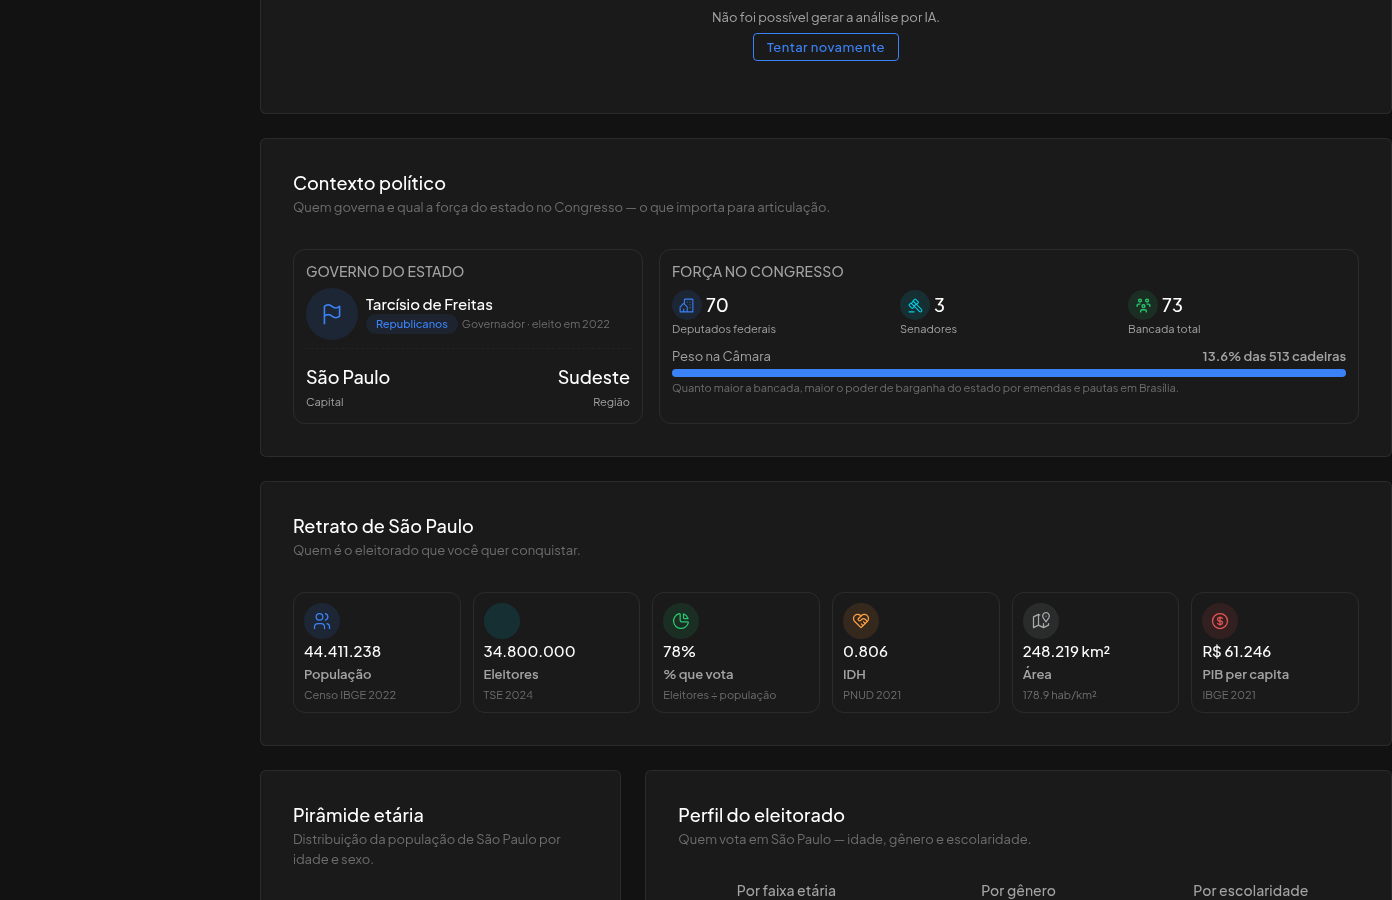Click the 'FORÇA NO CONGRESSO' card title
The image size is (1392, 900).
coord(758,272)
